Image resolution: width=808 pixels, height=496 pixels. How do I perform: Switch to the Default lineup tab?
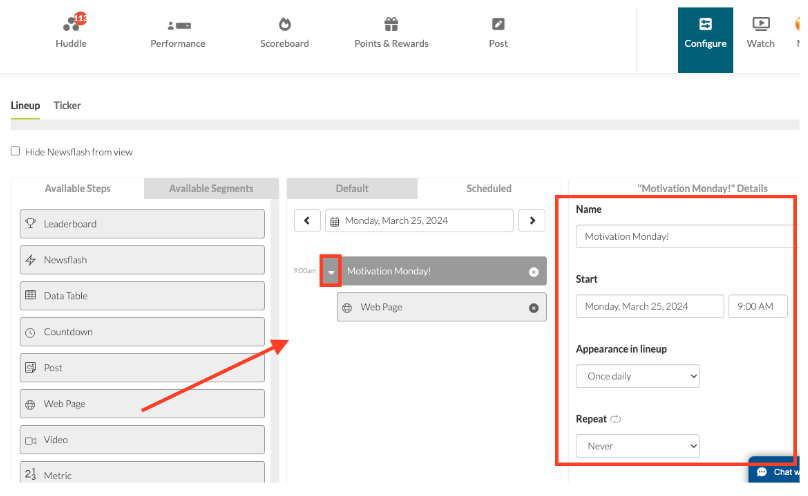(352, 189)
